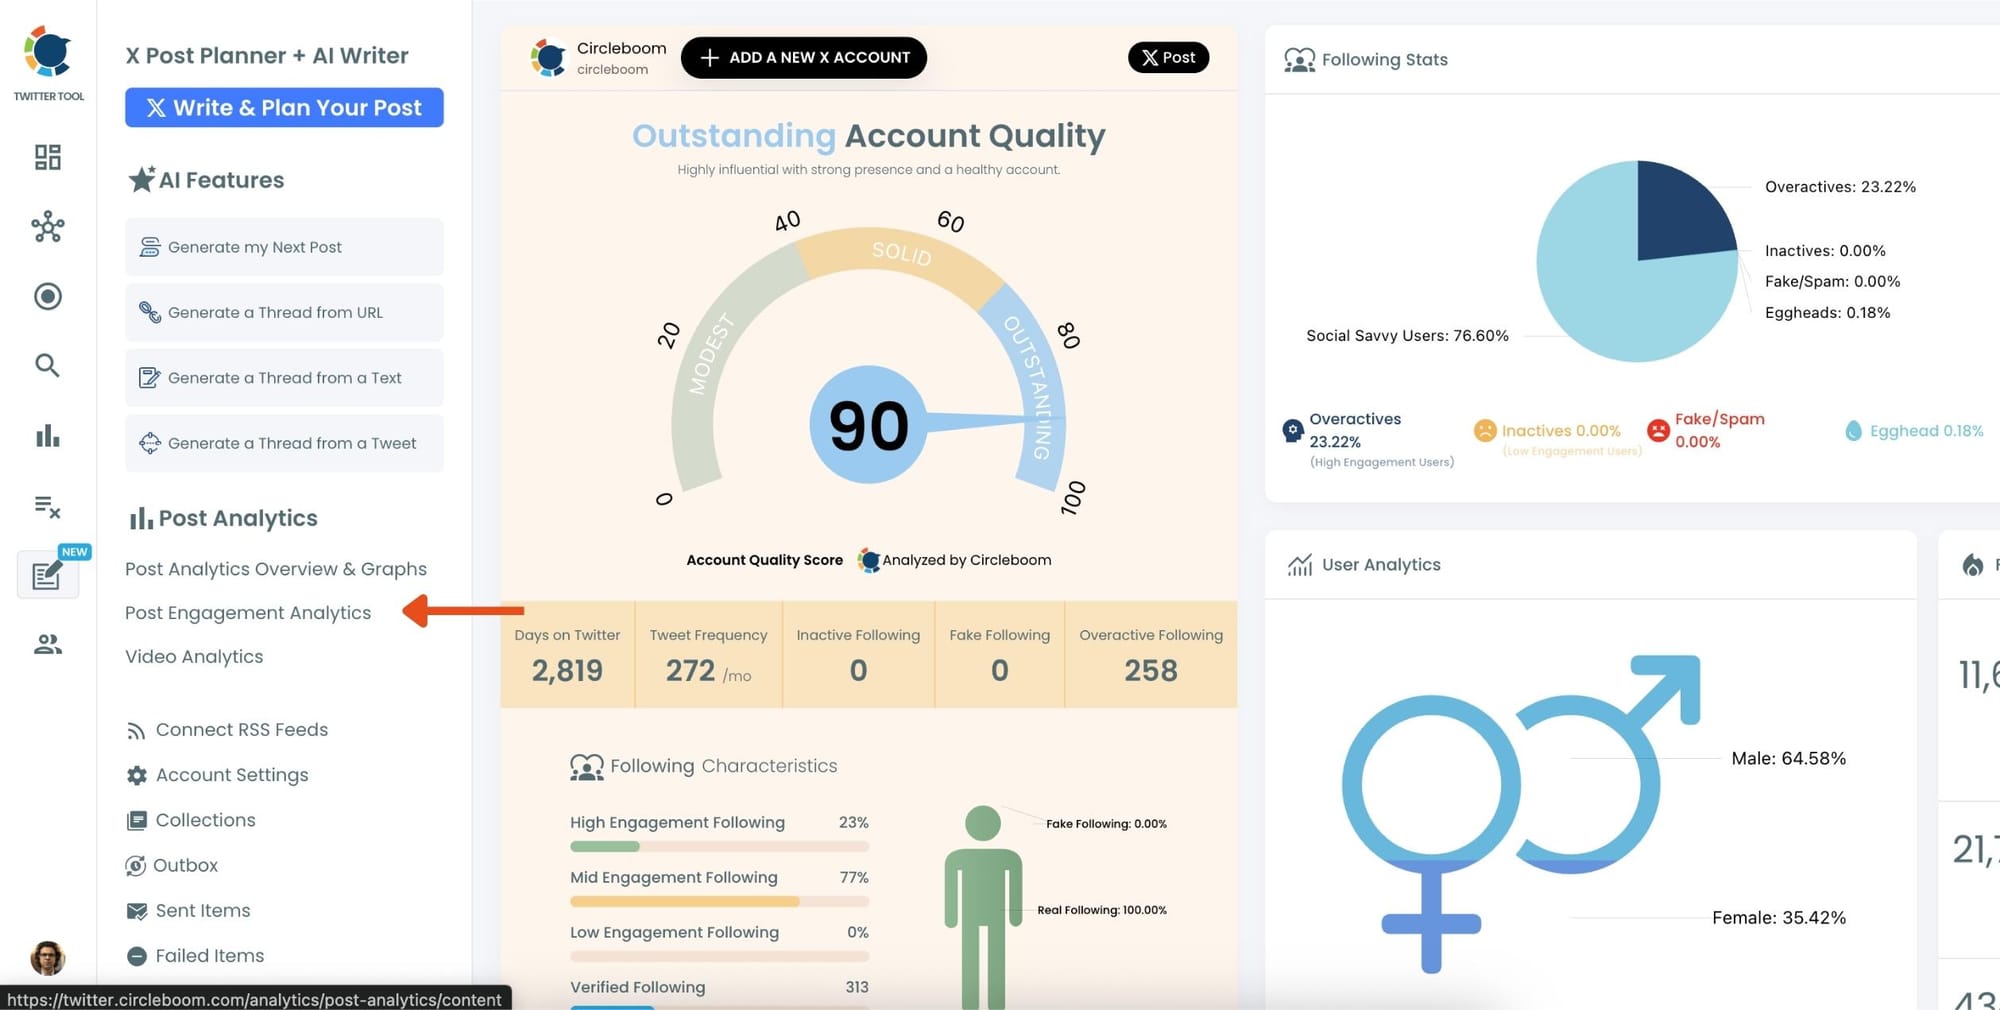Click ADD A NEW X ACCOUNT
Image resolution: width=2000 pixels, height=1010 pixels.
click(x=803, y=57)
